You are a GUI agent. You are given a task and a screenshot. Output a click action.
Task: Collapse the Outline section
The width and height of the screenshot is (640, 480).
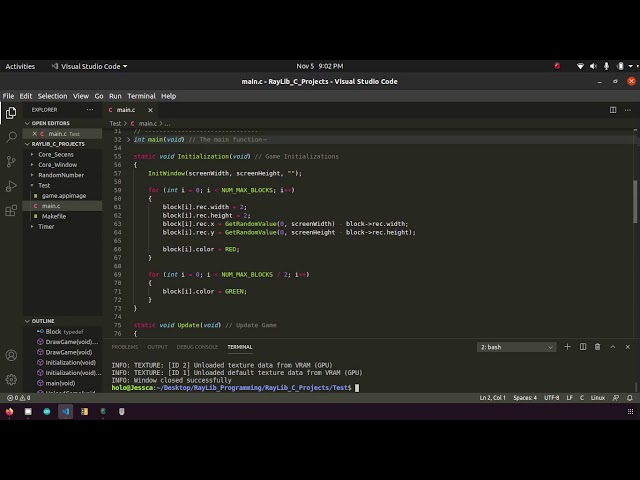[27, 321]
